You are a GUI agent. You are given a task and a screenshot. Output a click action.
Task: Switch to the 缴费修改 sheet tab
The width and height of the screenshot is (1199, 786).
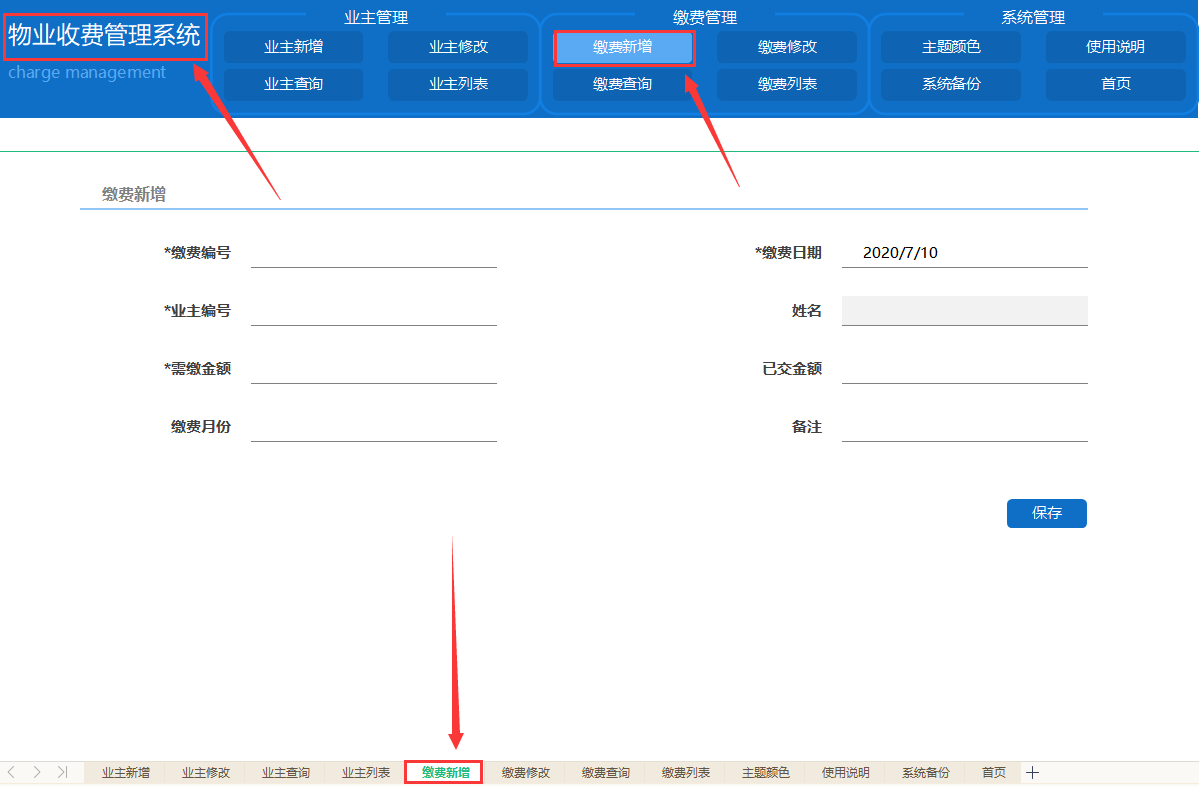(x=524, y=772)
